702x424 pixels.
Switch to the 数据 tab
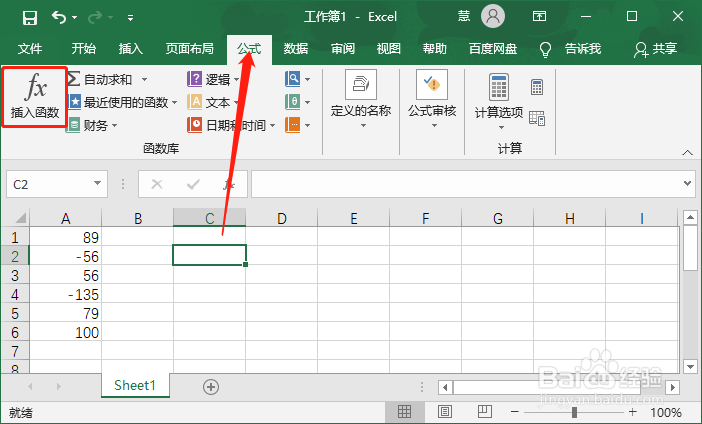pyautogui.click(x=295, y=48)
